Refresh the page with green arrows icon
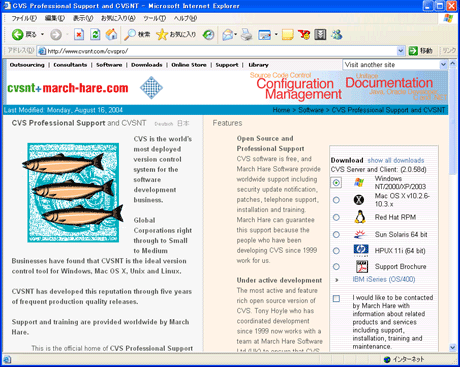This screenshot has width=460, height=367. click(x=95, y=34)
